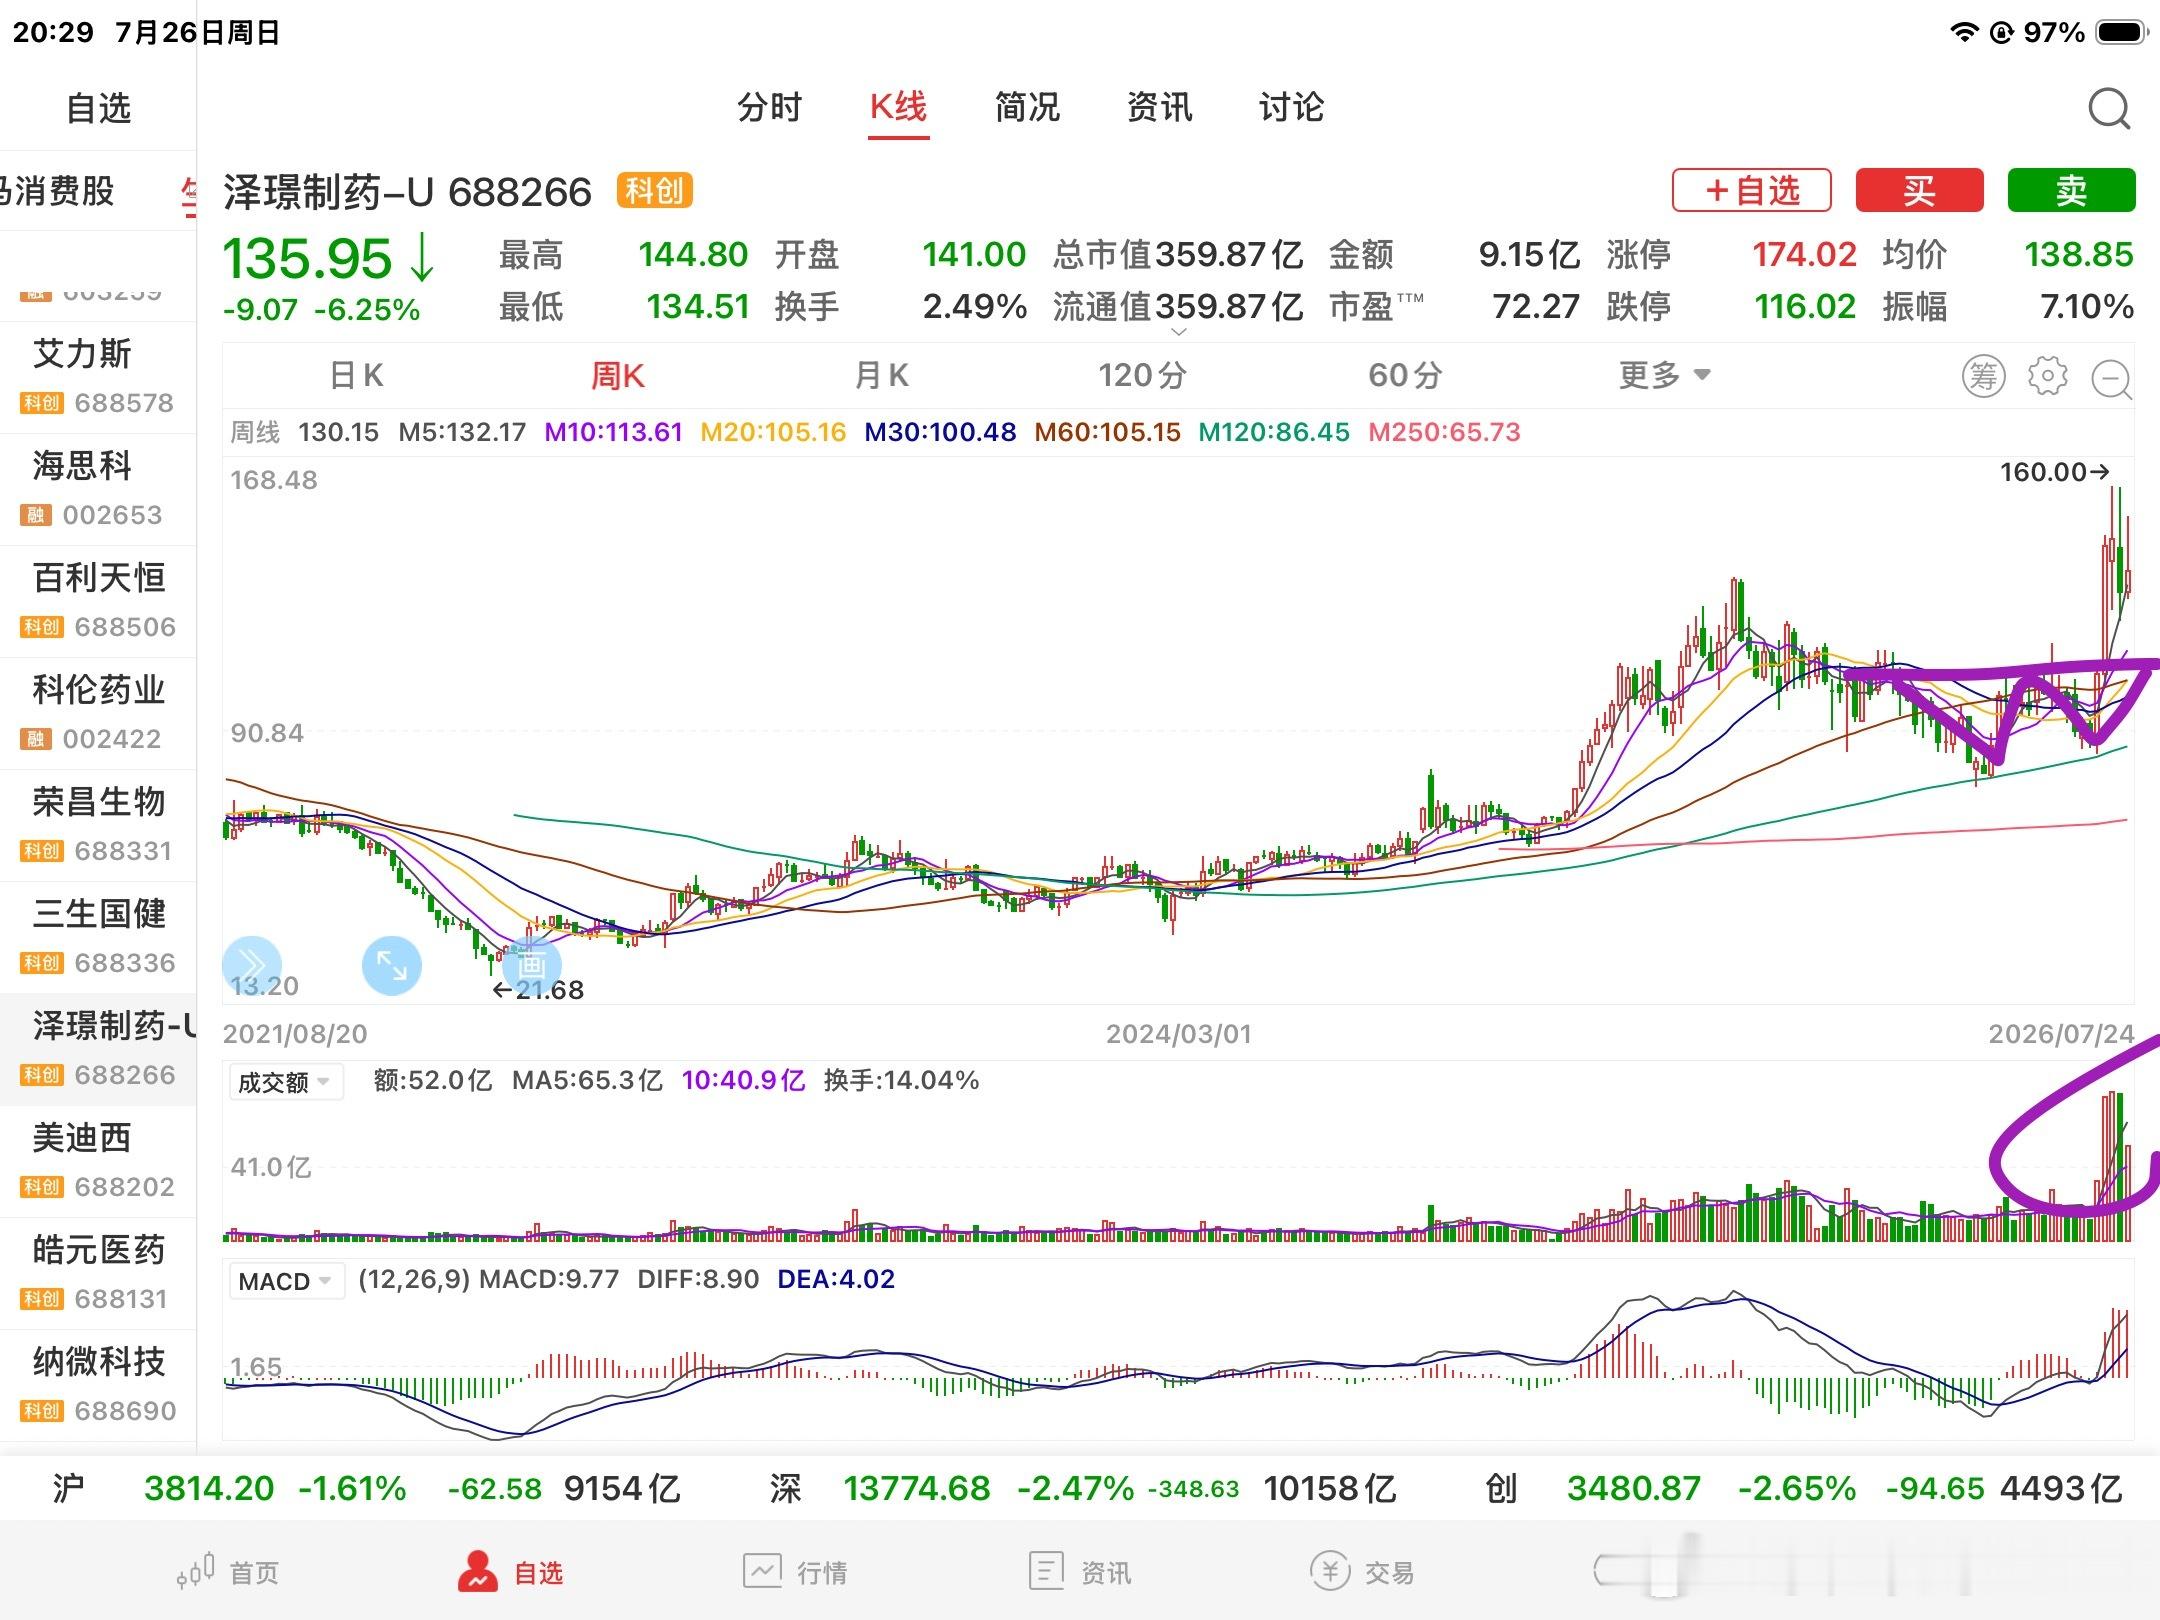Expand the 更多 period dropdown

(x=1665, y=376)
